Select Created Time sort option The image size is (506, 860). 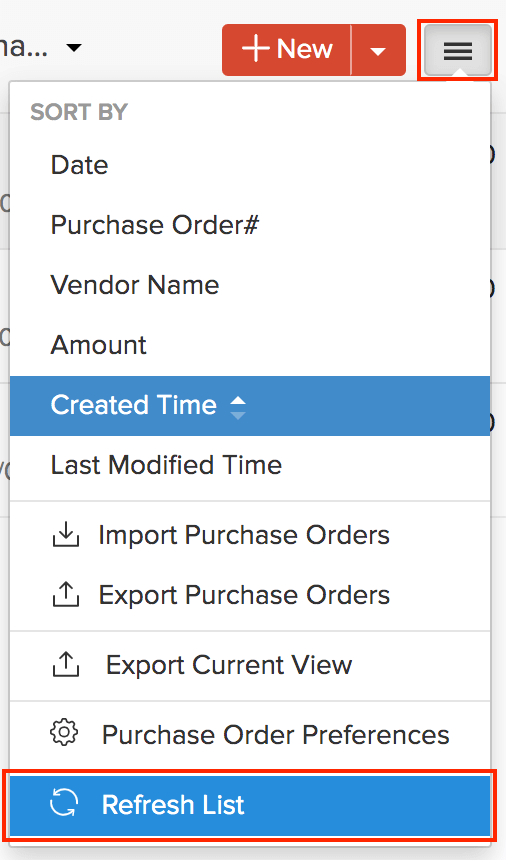coord(250,406)
